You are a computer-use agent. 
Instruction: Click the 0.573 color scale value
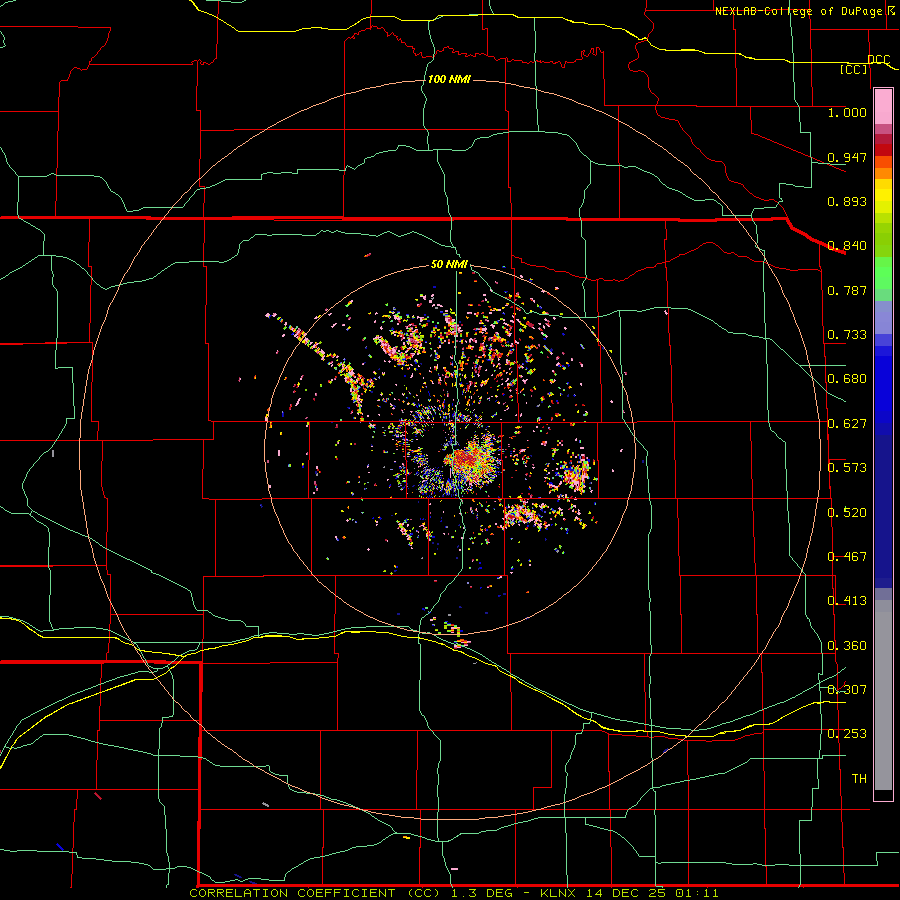847,468
